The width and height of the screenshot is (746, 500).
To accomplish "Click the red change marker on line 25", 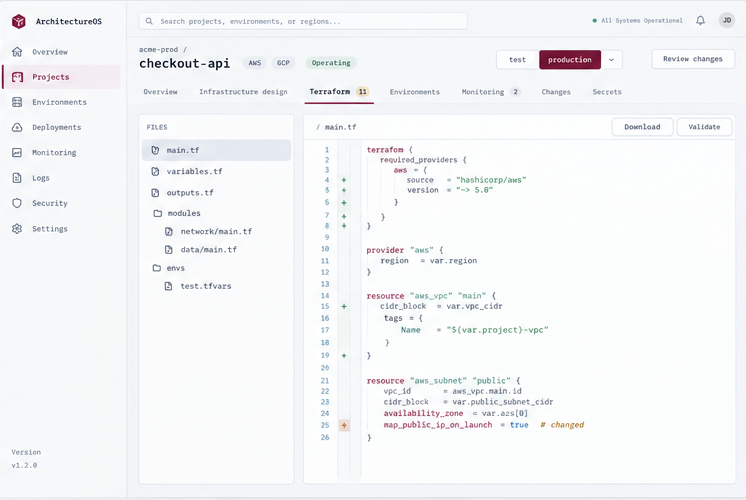I will tap(344, 425).
